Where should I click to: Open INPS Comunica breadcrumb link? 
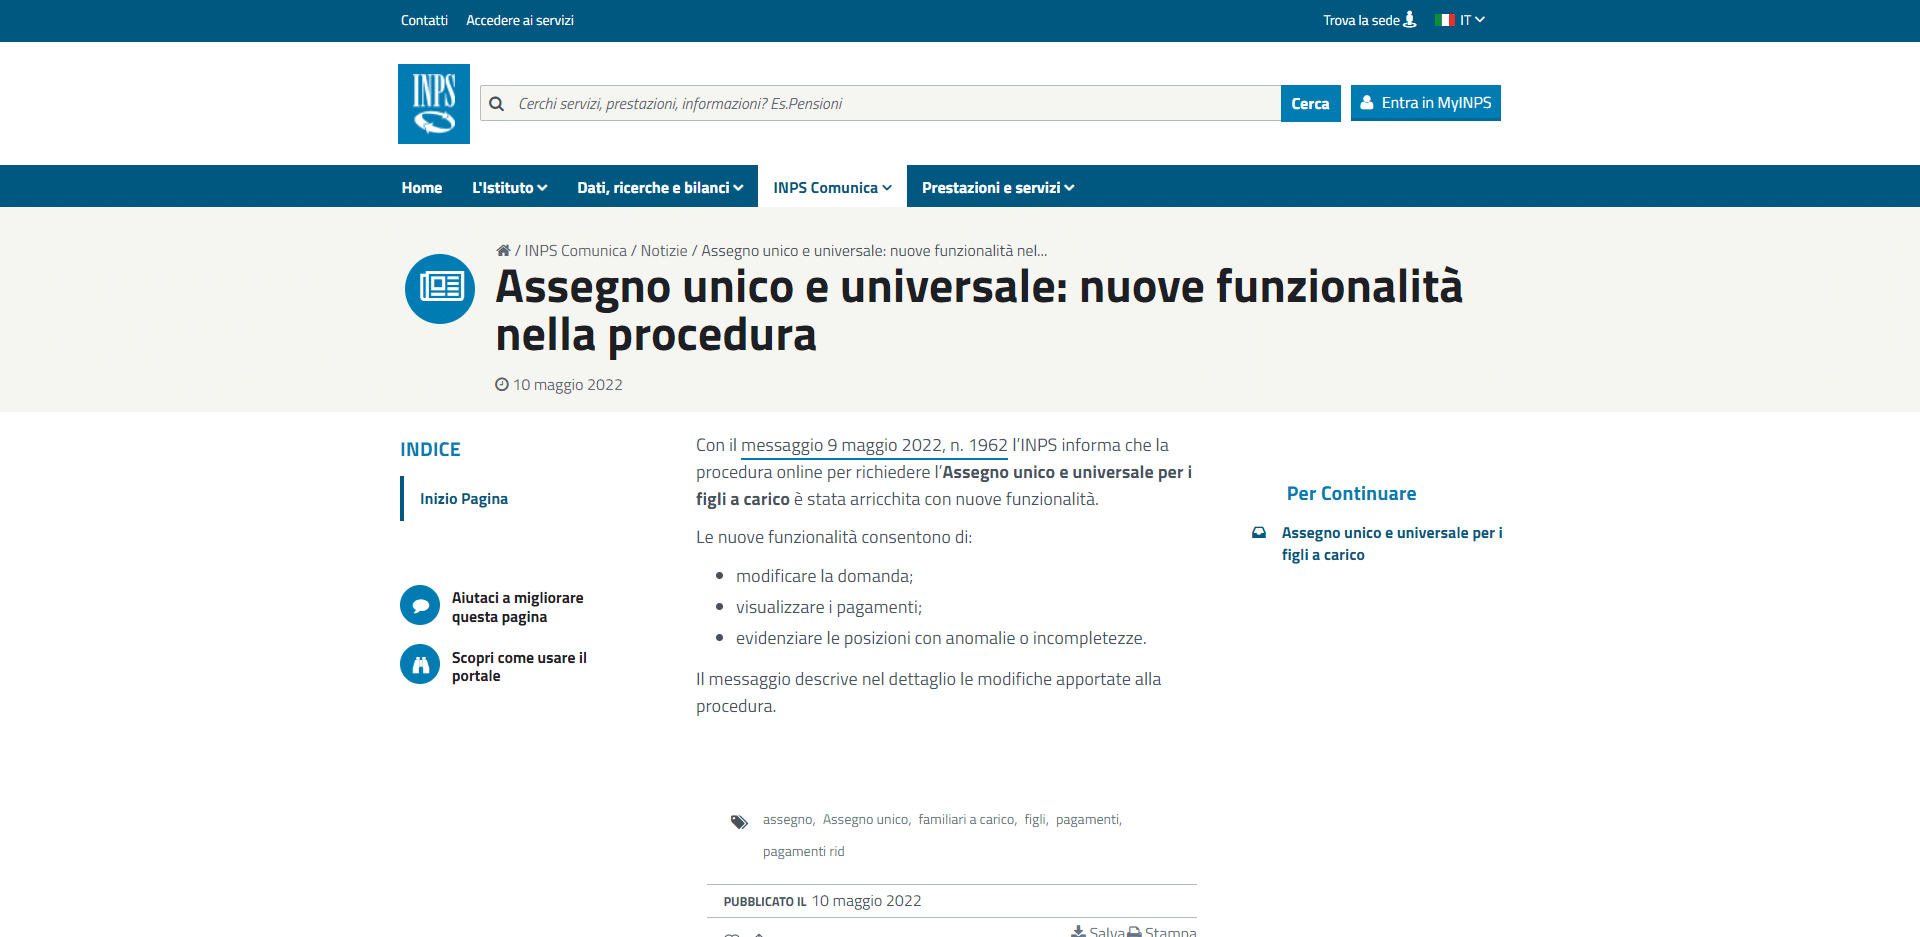click(x=576, y=251)
